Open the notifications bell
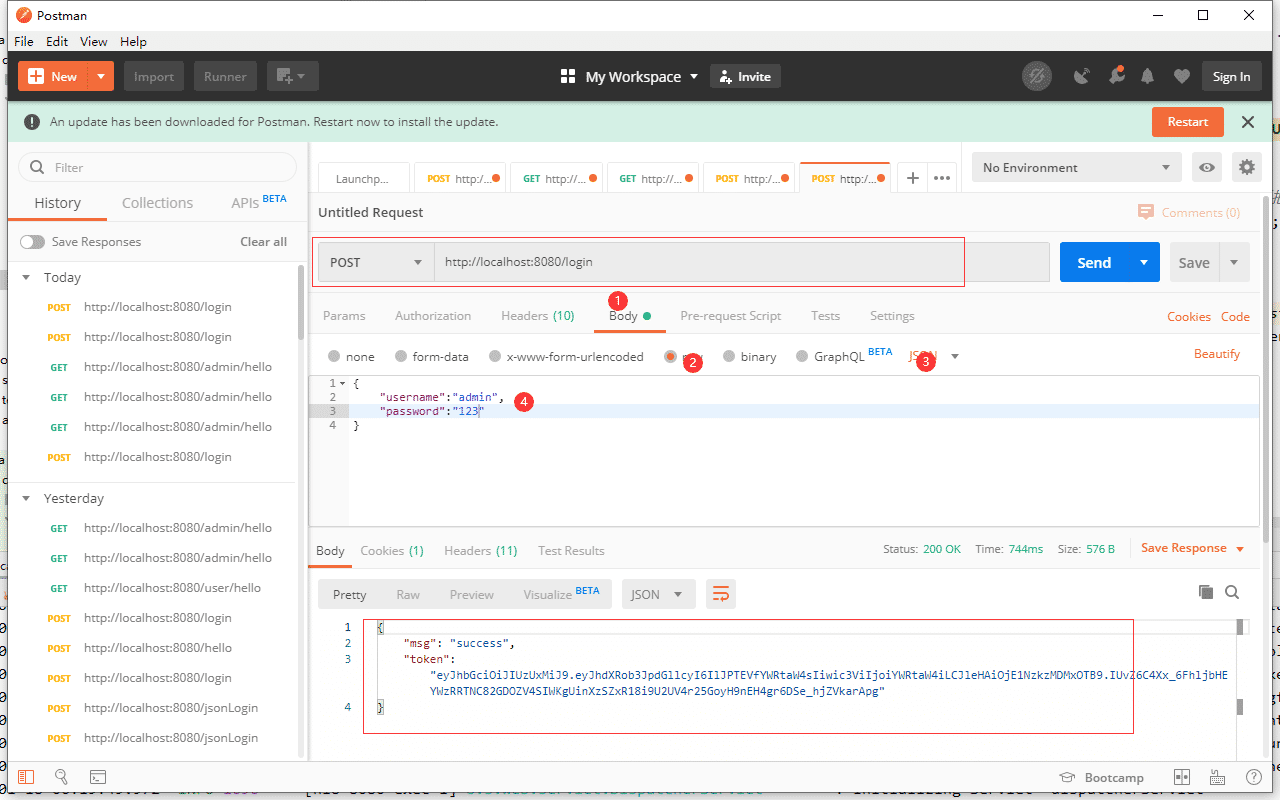The height and width of the screenshot is (800, 1280). coord(1147,76)
